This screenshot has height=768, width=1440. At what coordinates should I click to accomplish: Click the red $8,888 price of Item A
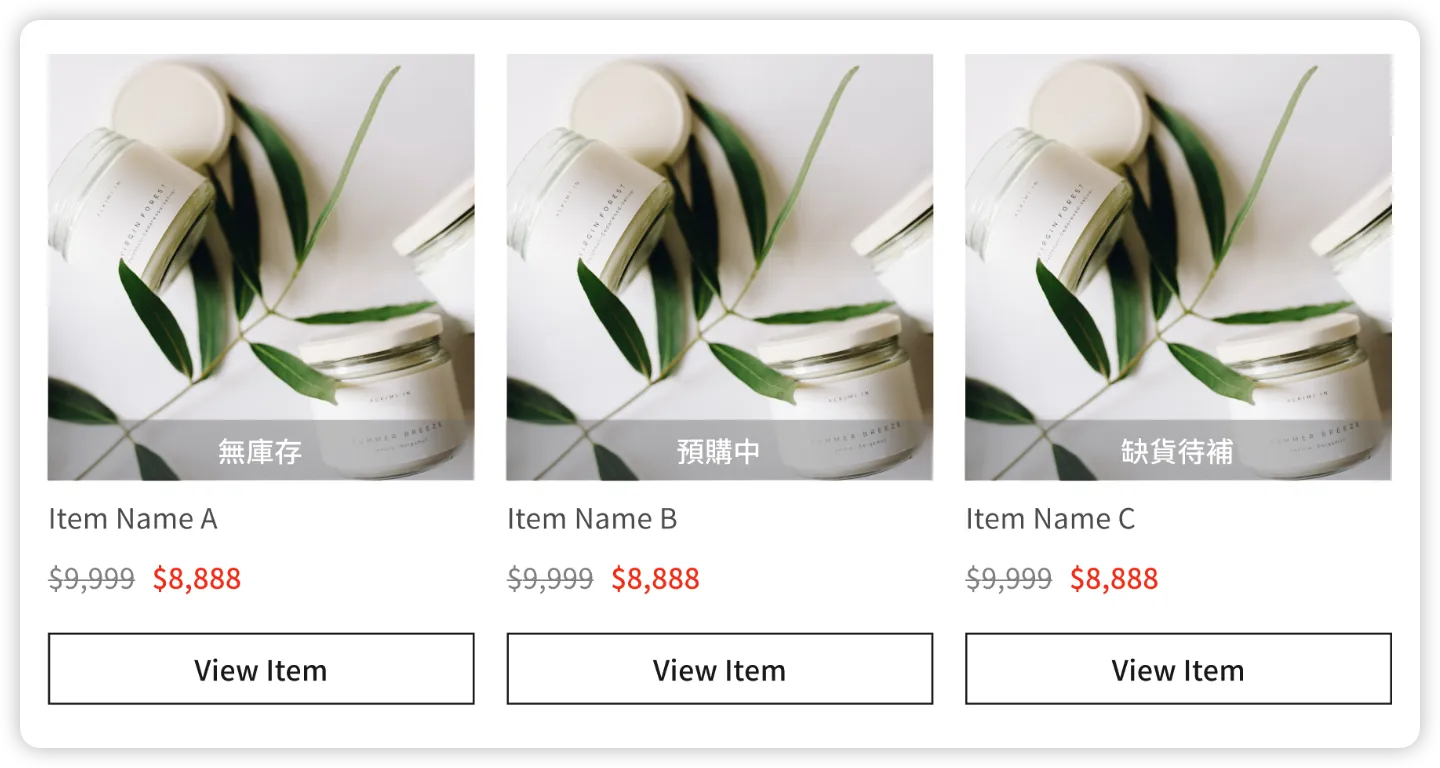tap(197, 579)
